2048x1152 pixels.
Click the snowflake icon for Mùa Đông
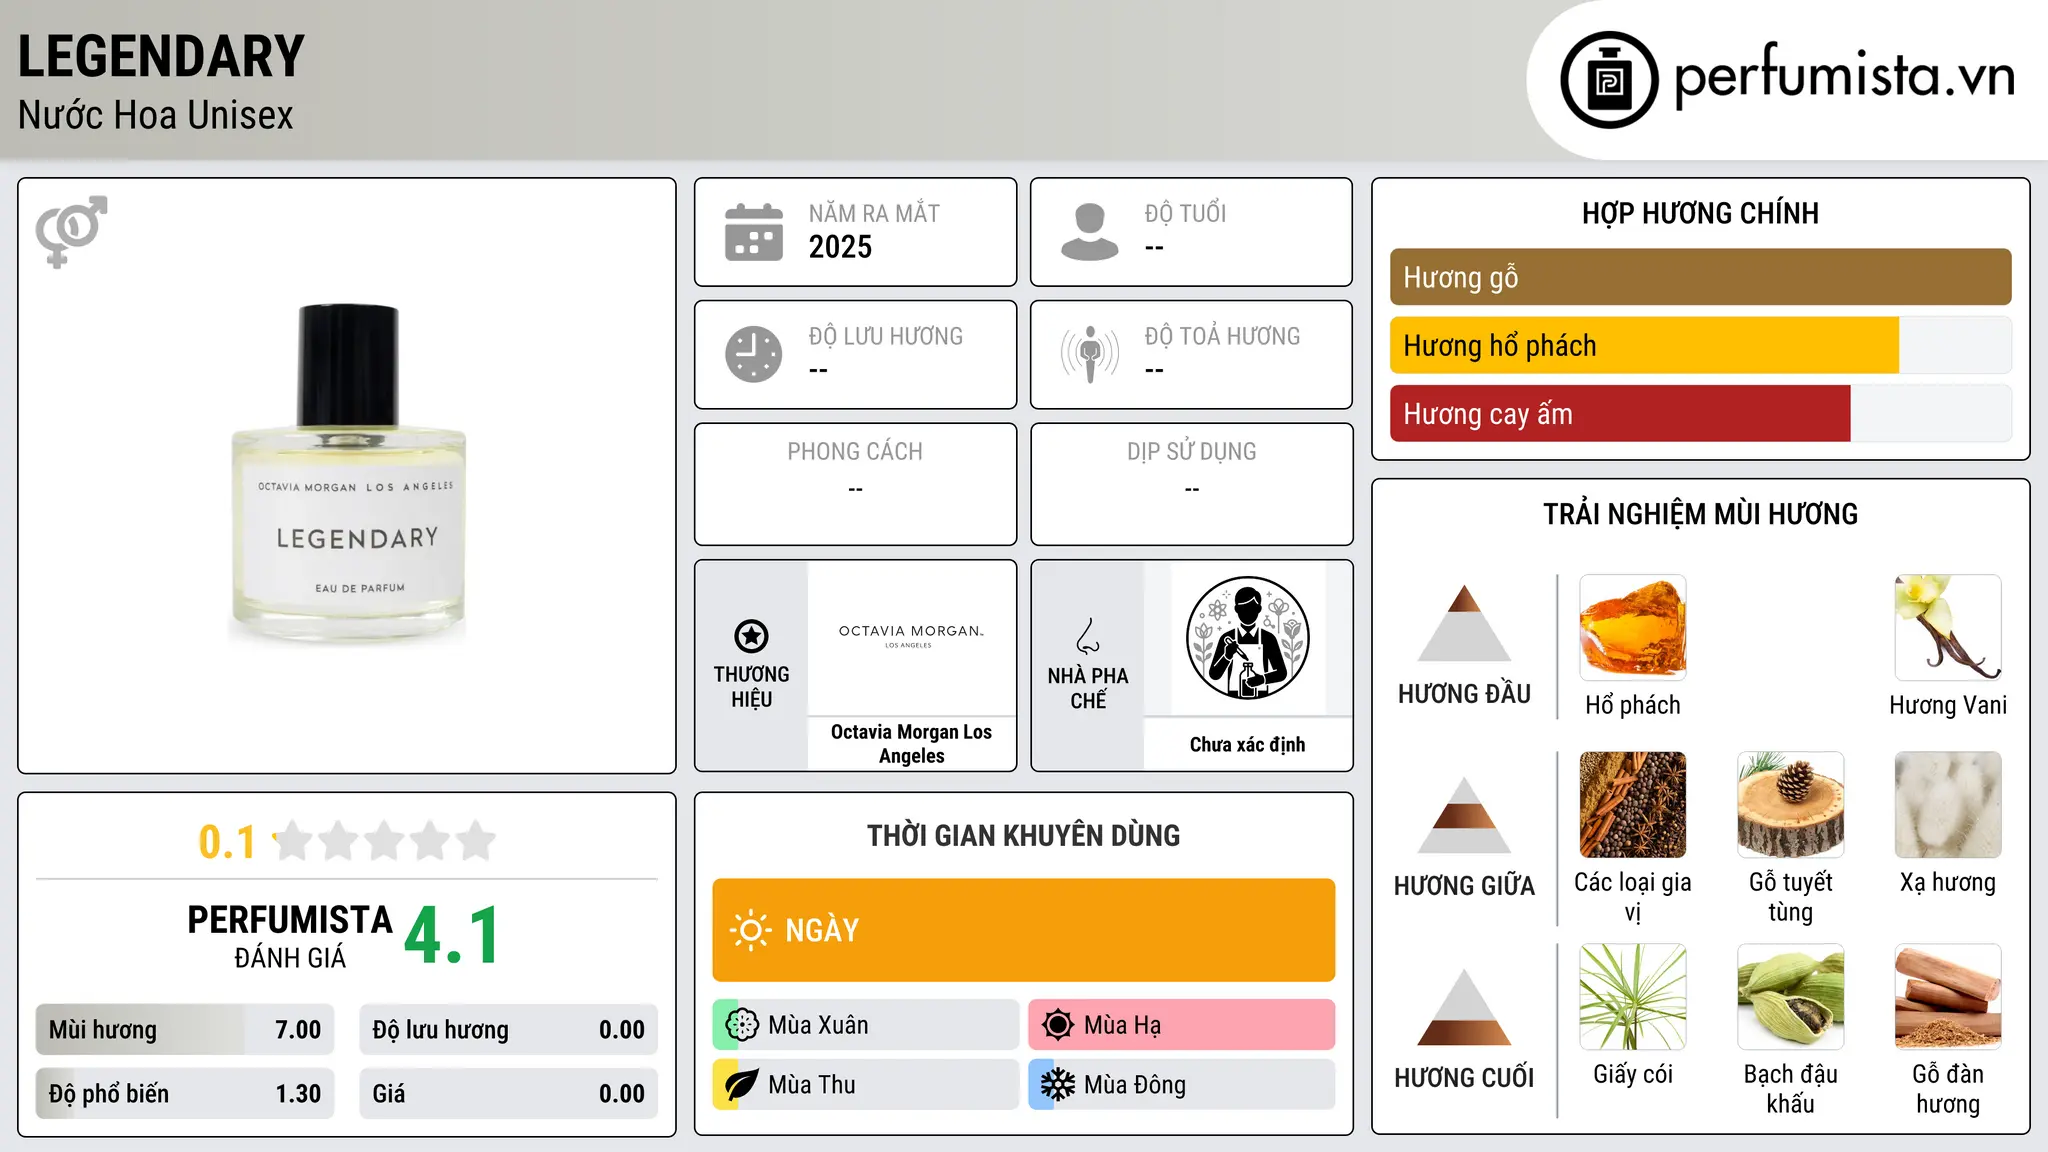coord(1058,1085)
